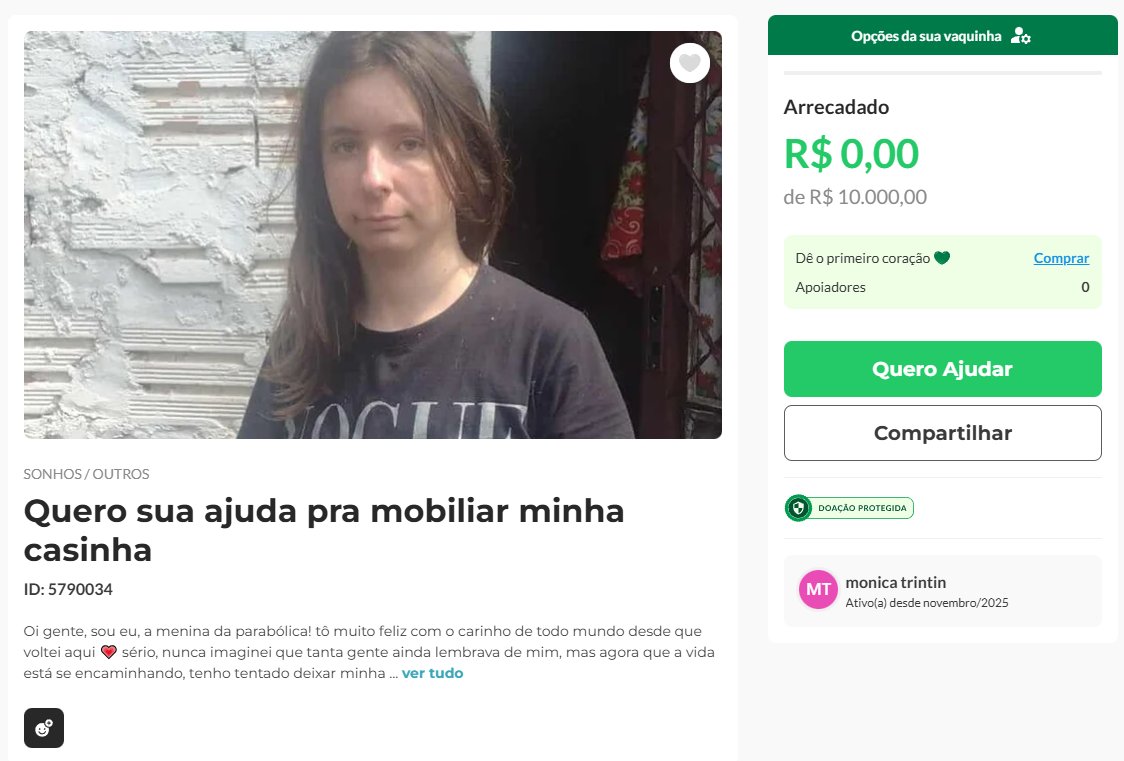Click the Comprar link
Screen dimensions: 1124x761
click(x=1061, y=258)
